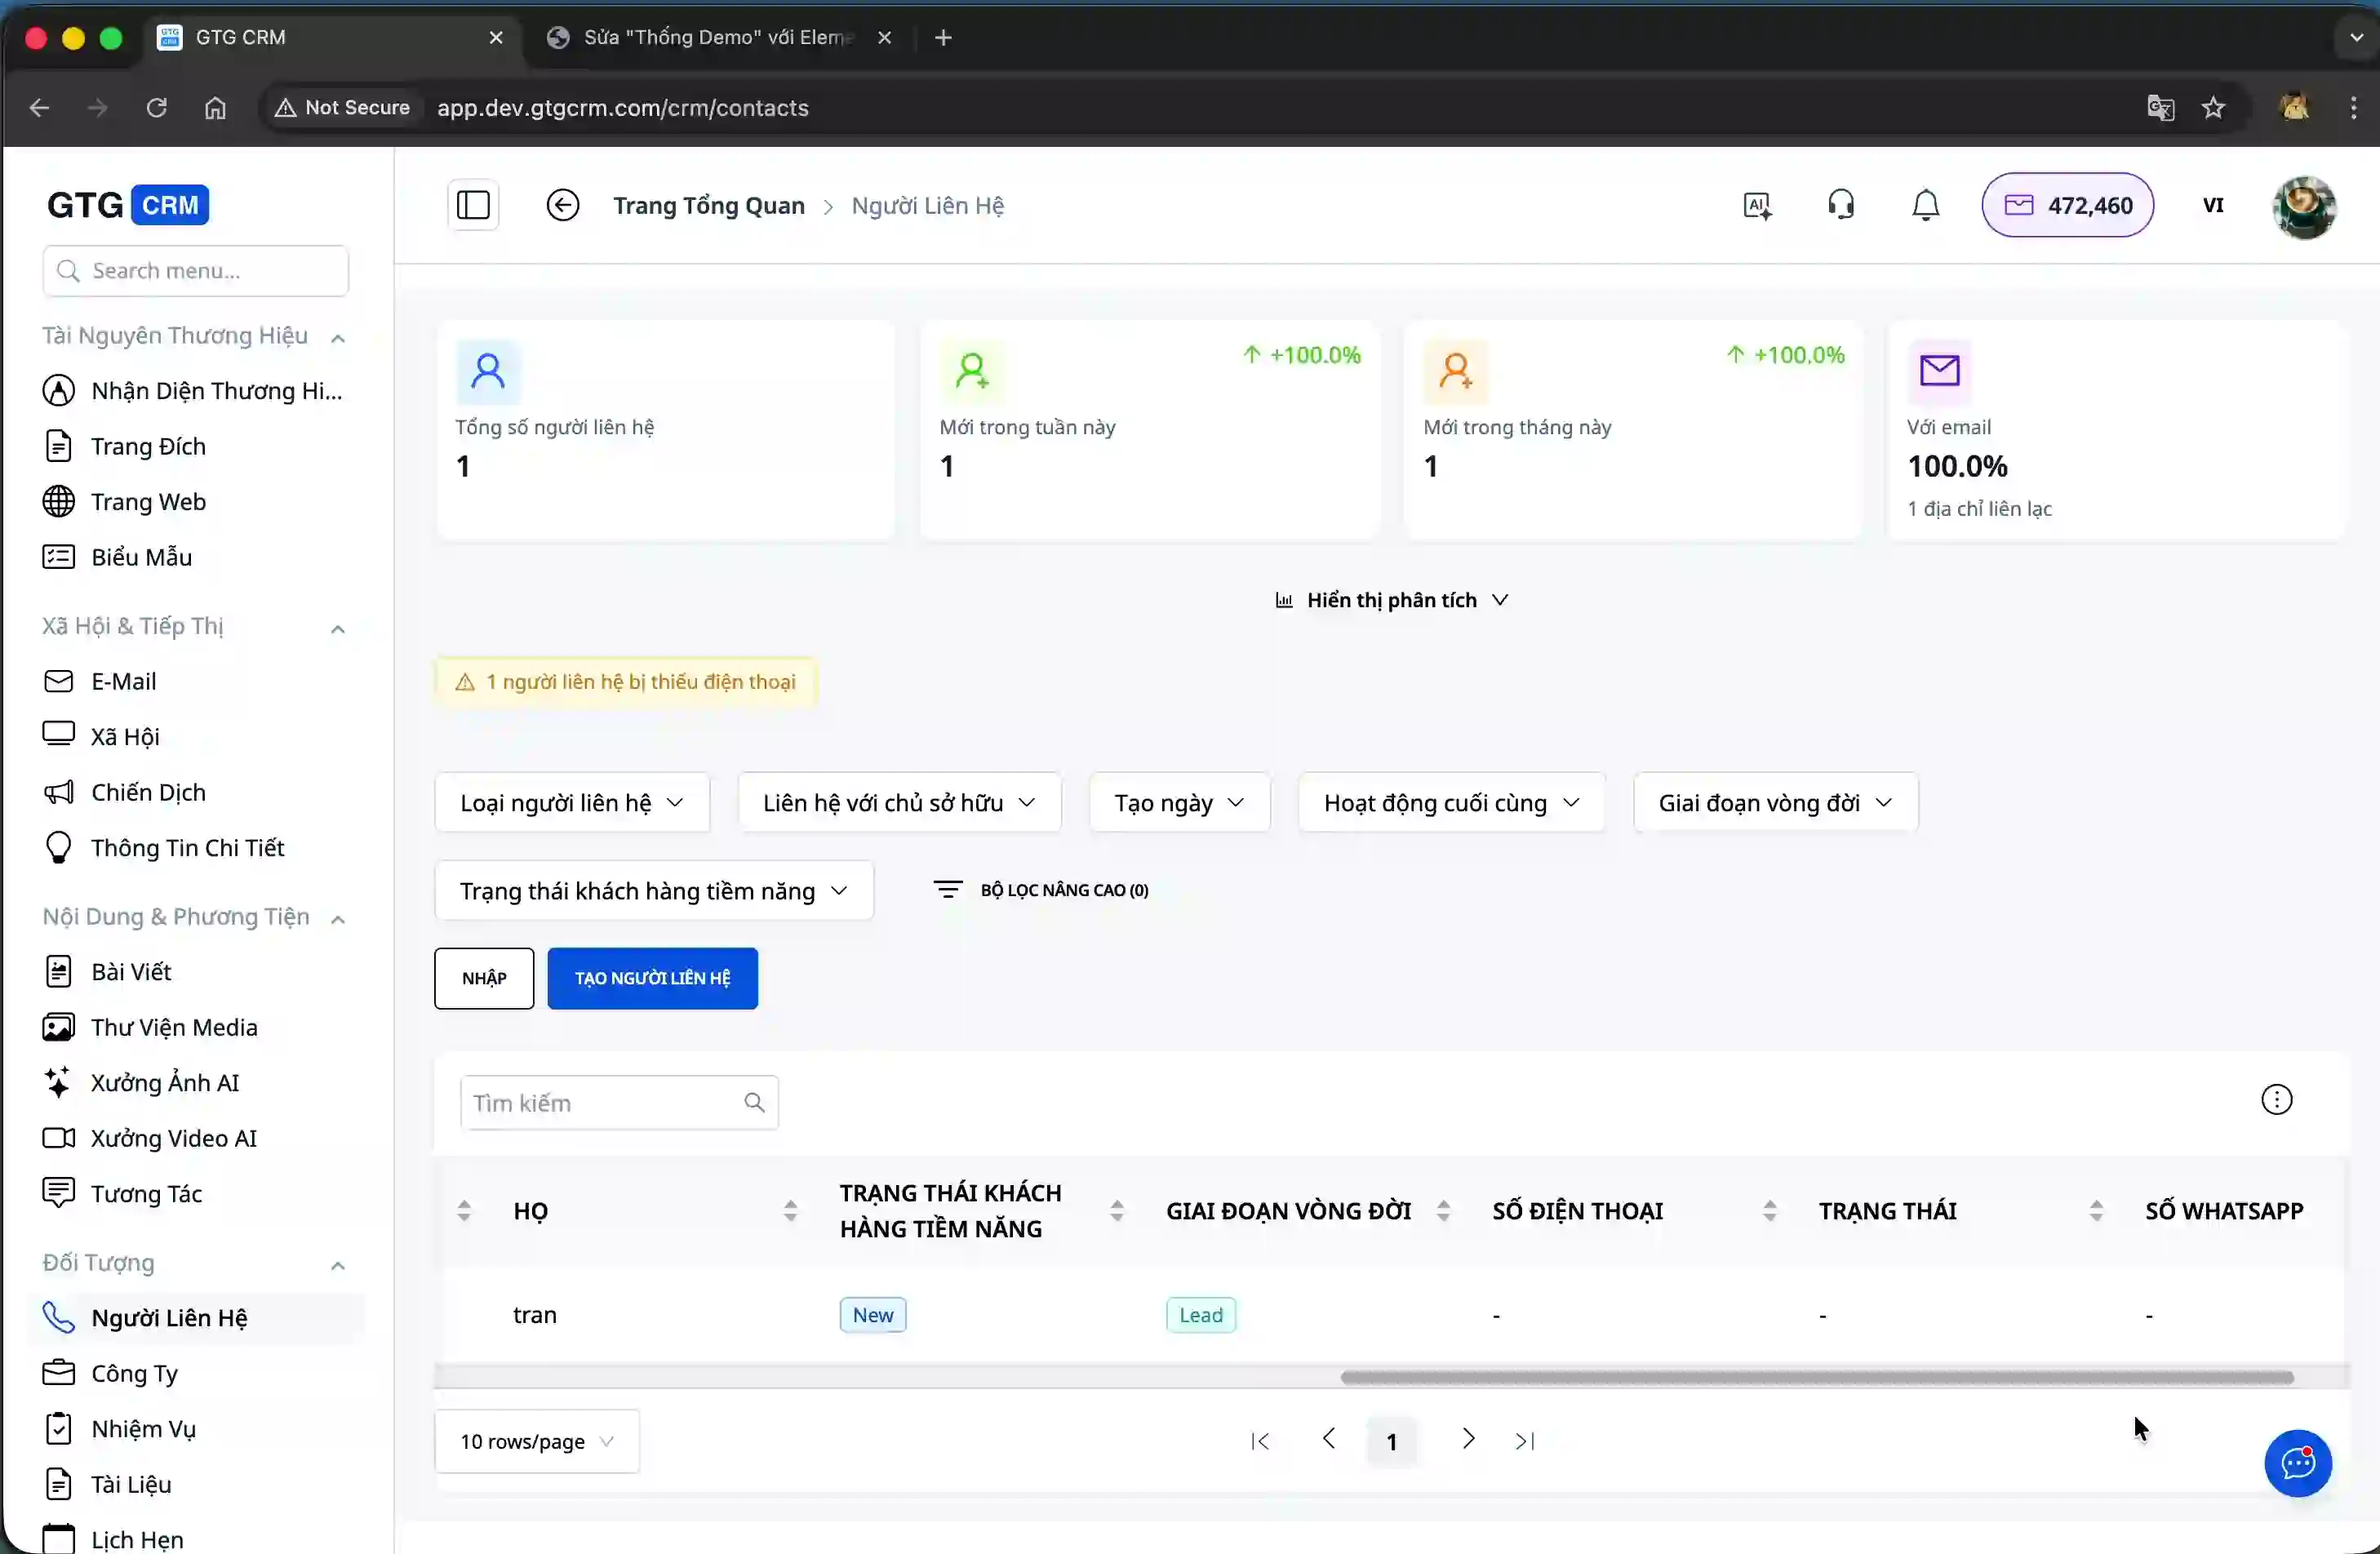Click the TẠO NGƯỜI LIÊN HỆ button
The height and width of the screenshot is (1554, 2380).
652,978
